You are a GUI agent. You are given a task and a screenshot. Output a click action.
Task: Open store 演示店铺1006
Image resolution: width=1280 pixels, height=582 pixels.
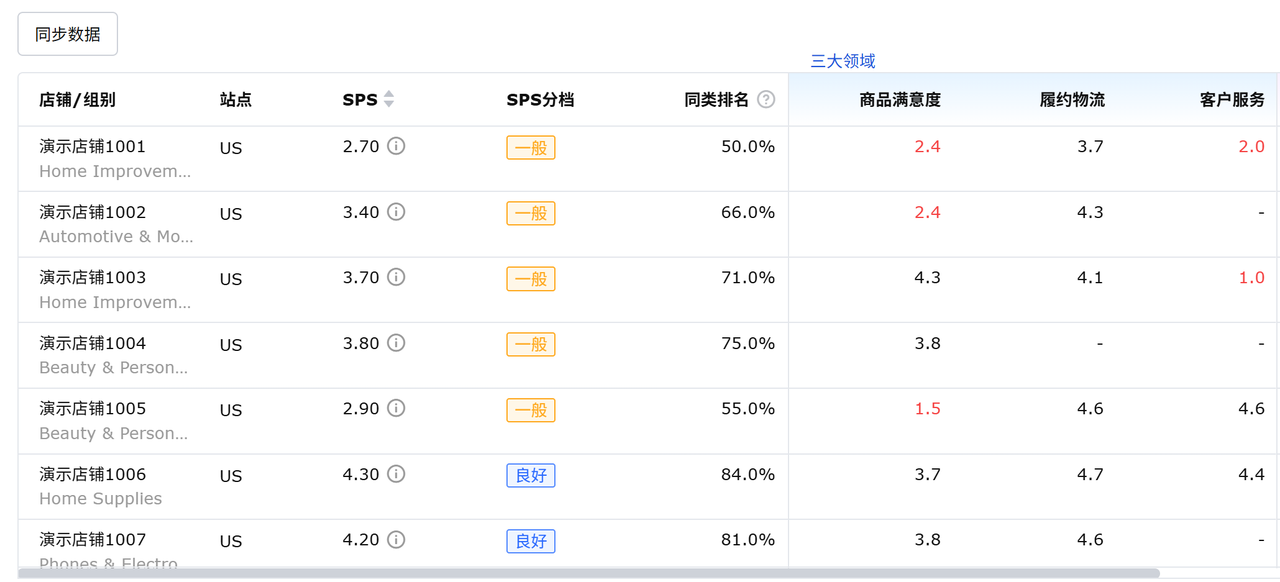coord(93,474)
